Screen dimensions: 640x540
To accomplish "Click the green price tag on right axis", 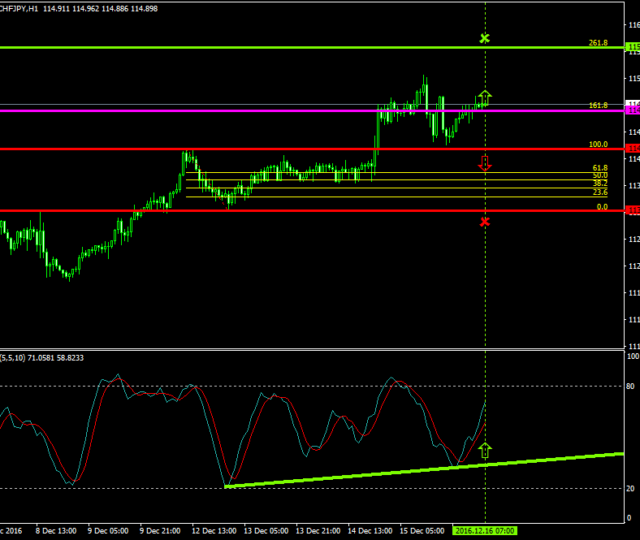I will (x=632, y=47).
